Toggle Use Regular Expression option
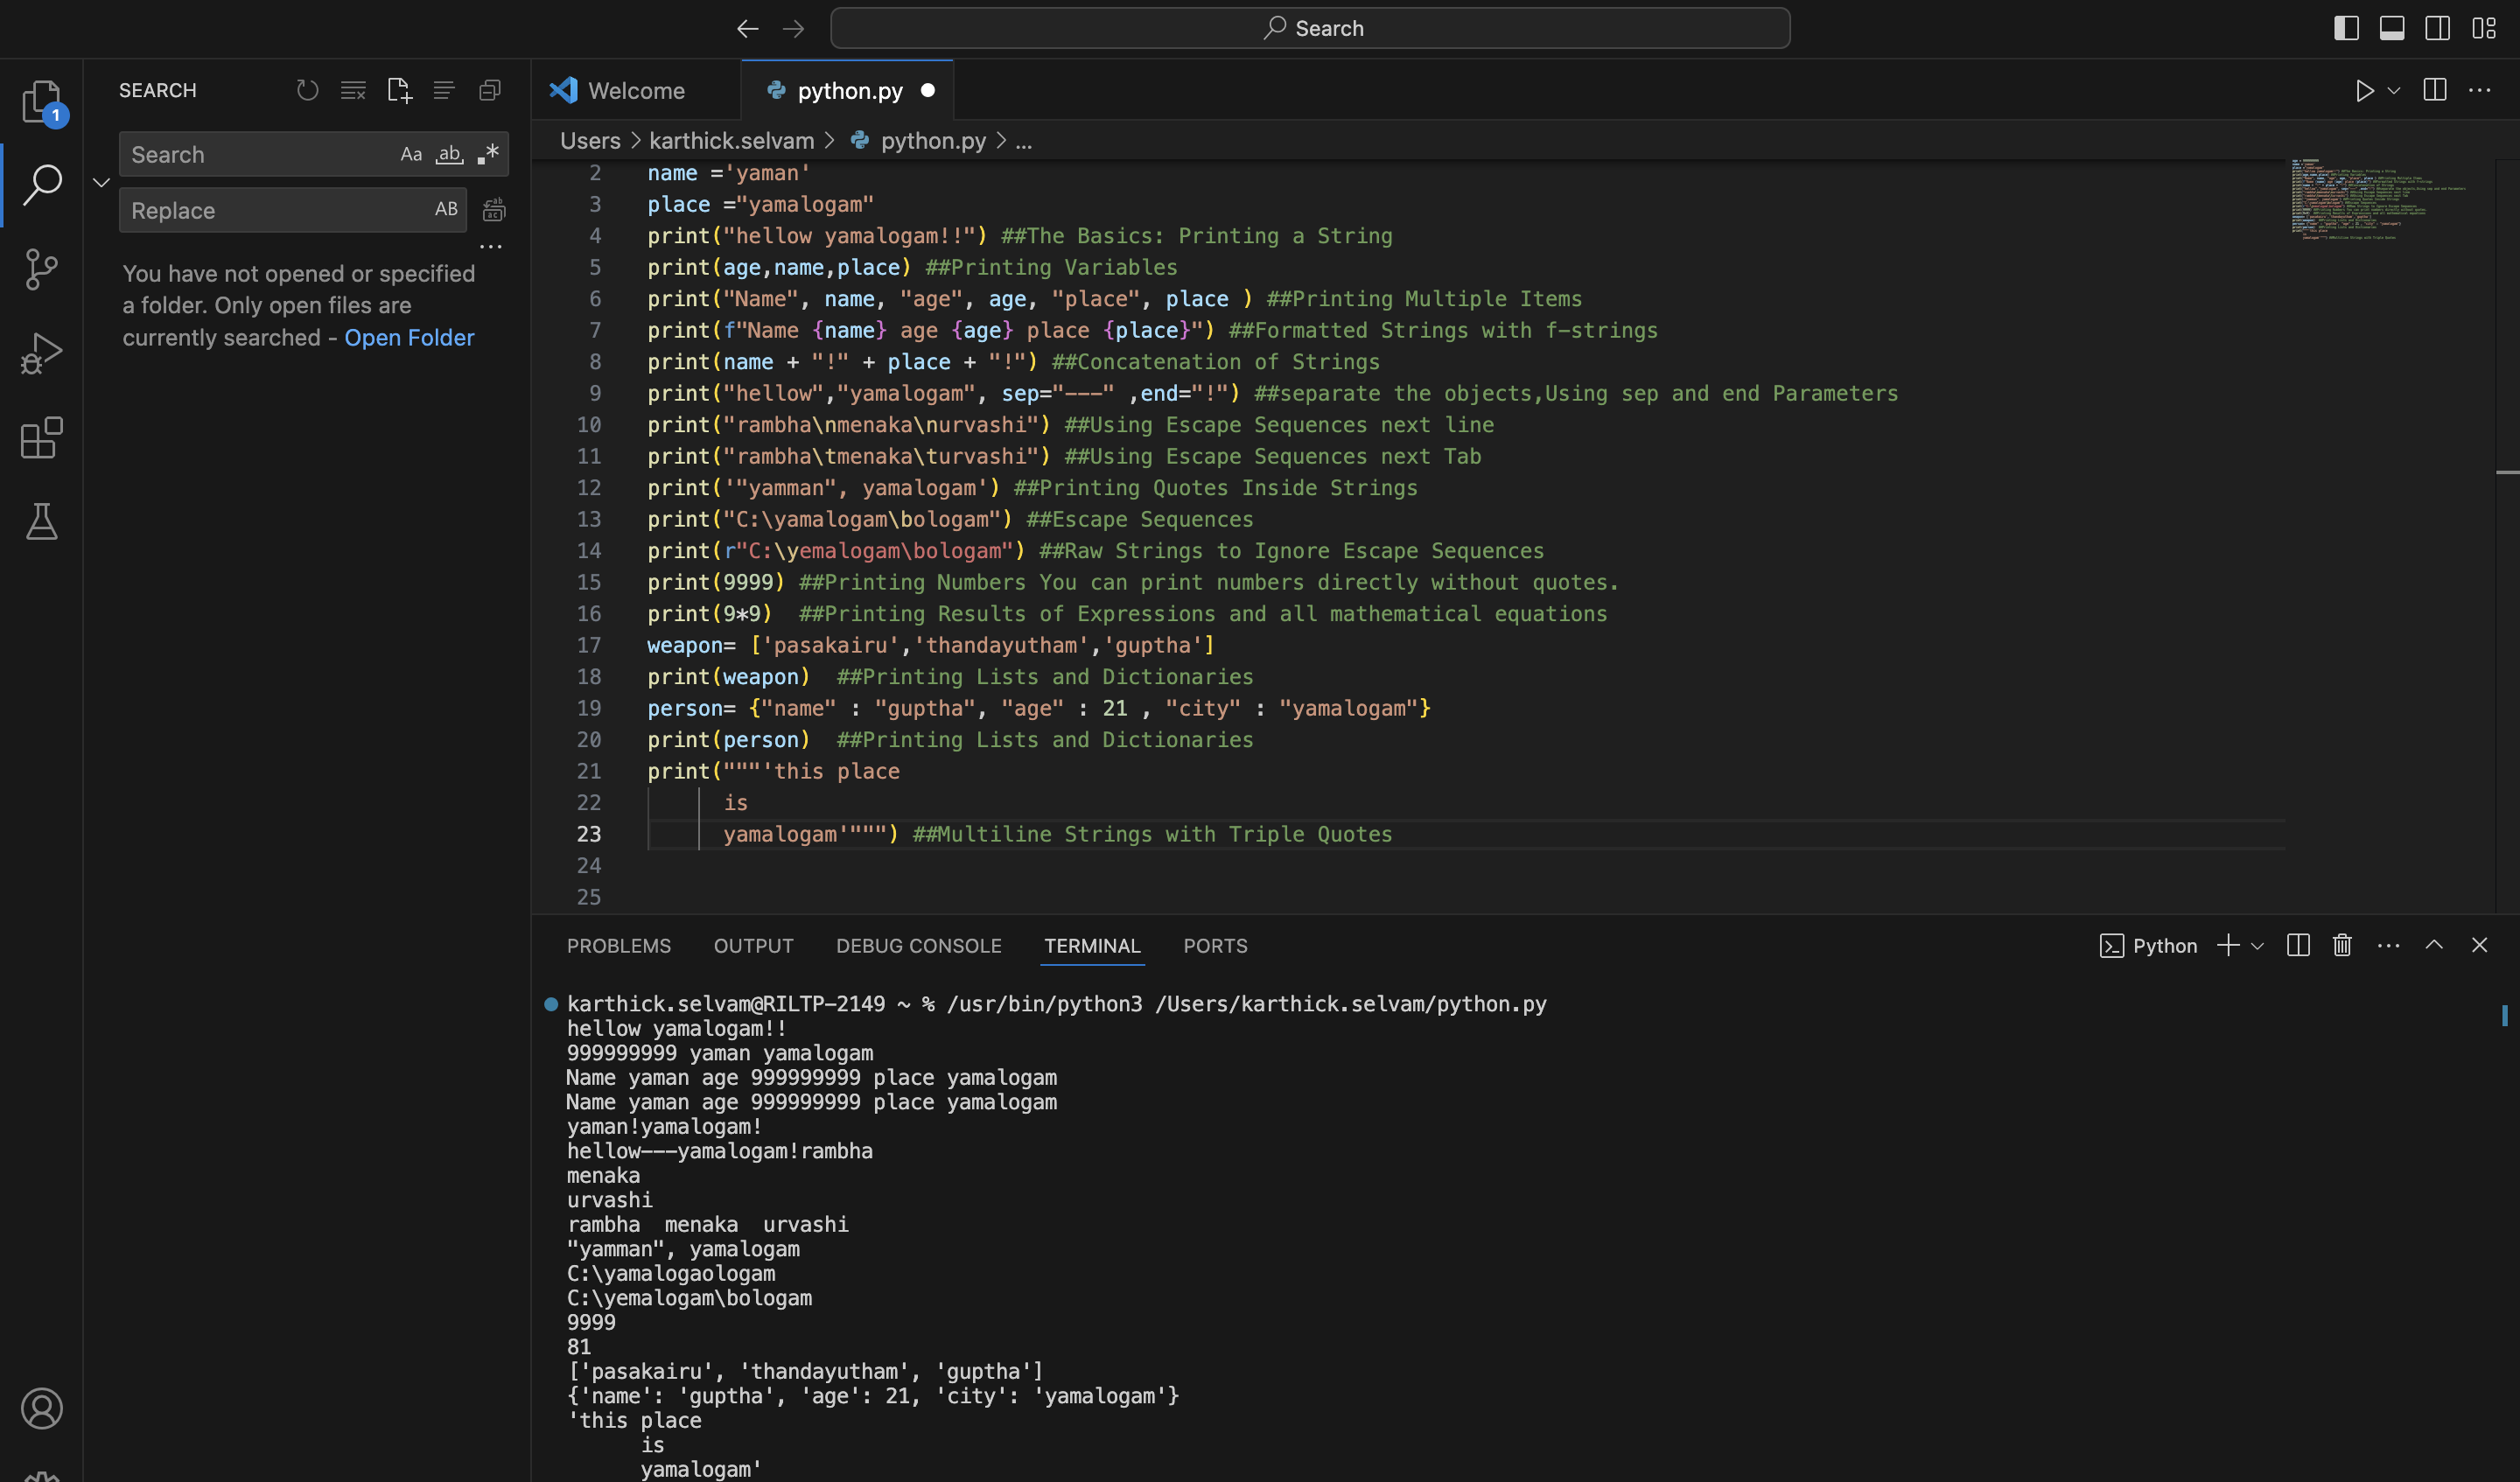Viewport: 2520px width, 1482px height. pyautogui.click(x=488, y=154)
